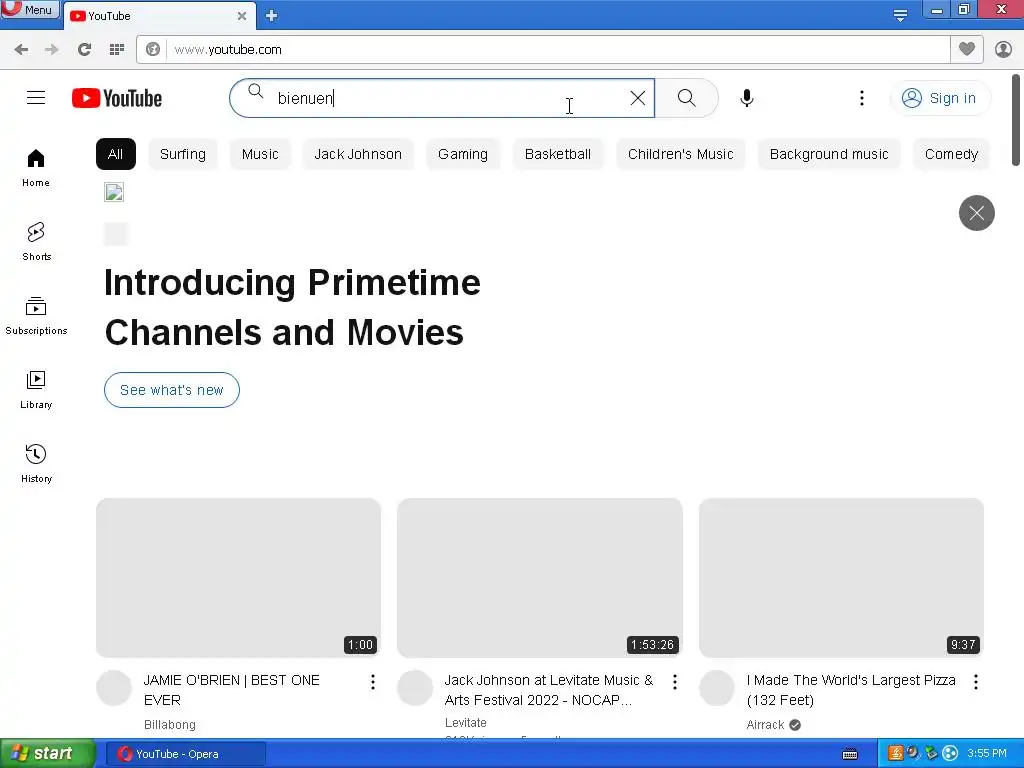Click the keyboard icon in taskbar
This screenshot has height=768, width=1024.
click(850, 754)
